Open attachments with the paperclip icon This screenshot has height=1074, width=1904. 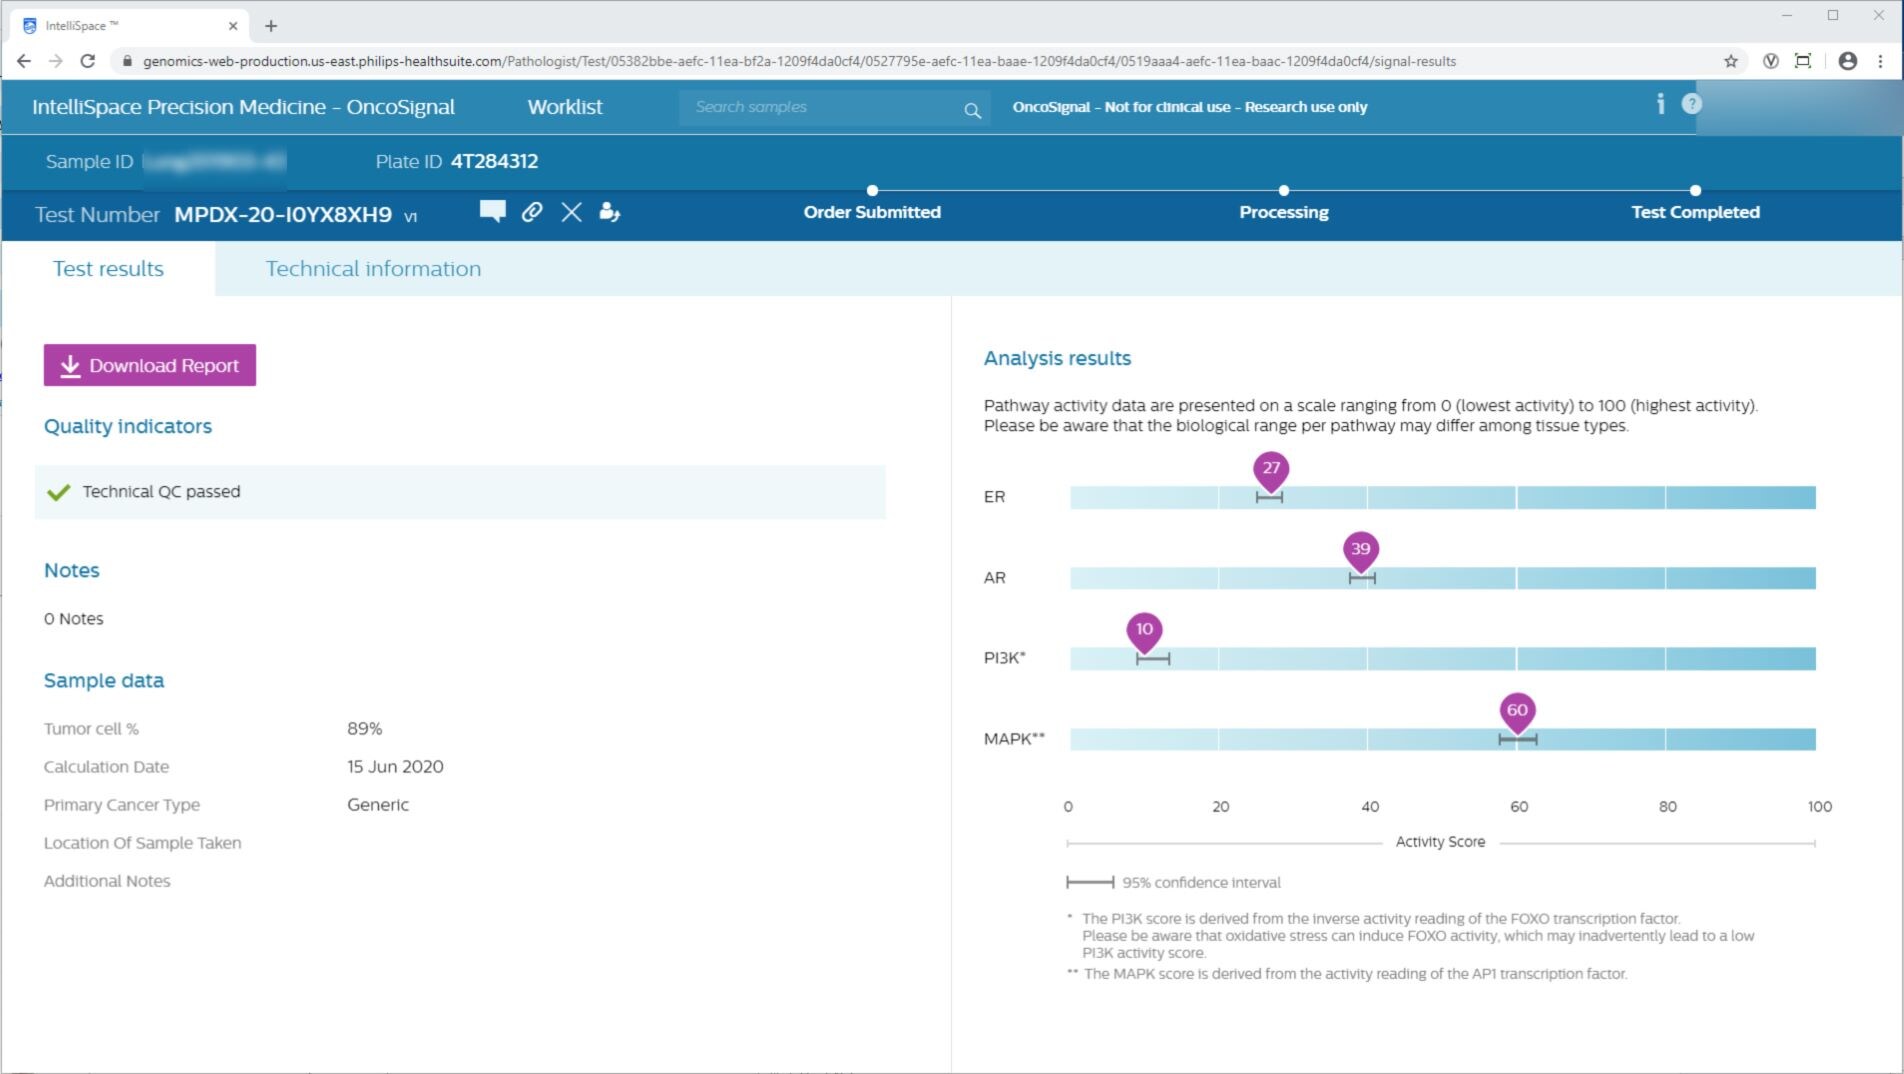531,213
